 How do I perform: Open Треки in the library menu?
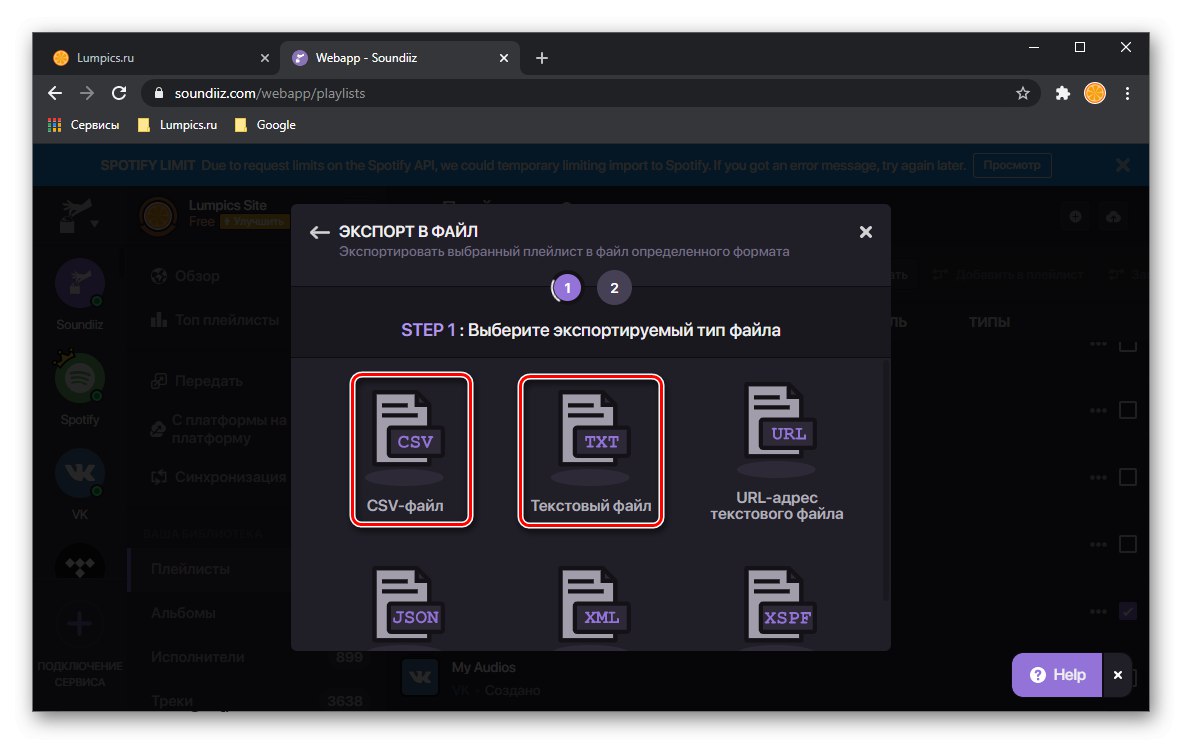172,700
